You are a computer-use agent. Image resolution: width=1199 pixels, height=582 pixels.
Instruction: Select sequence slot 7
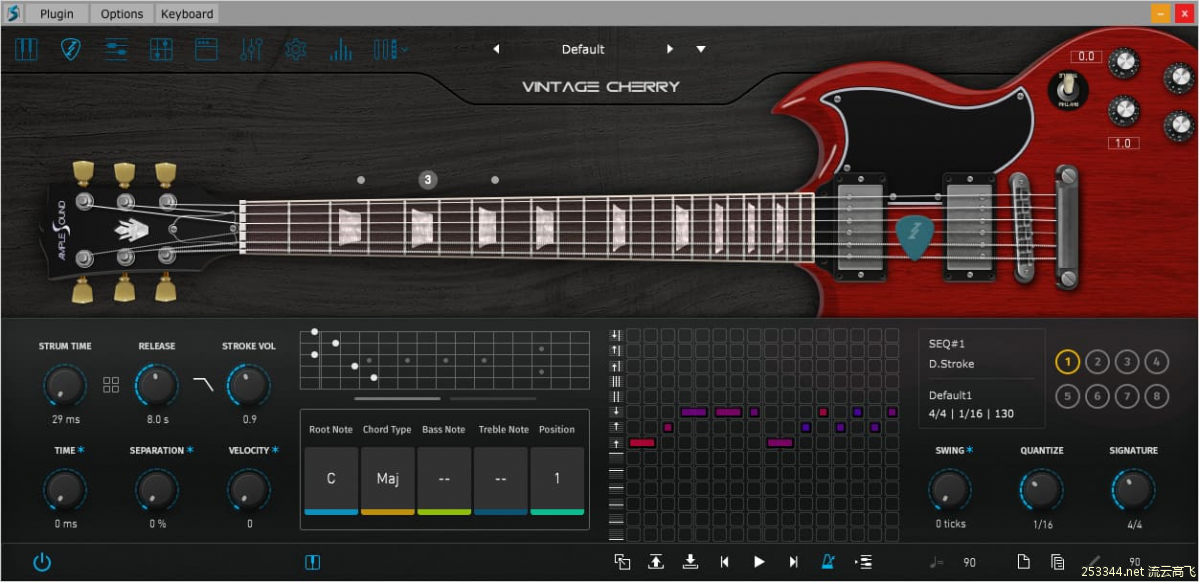click(1127, 396)
